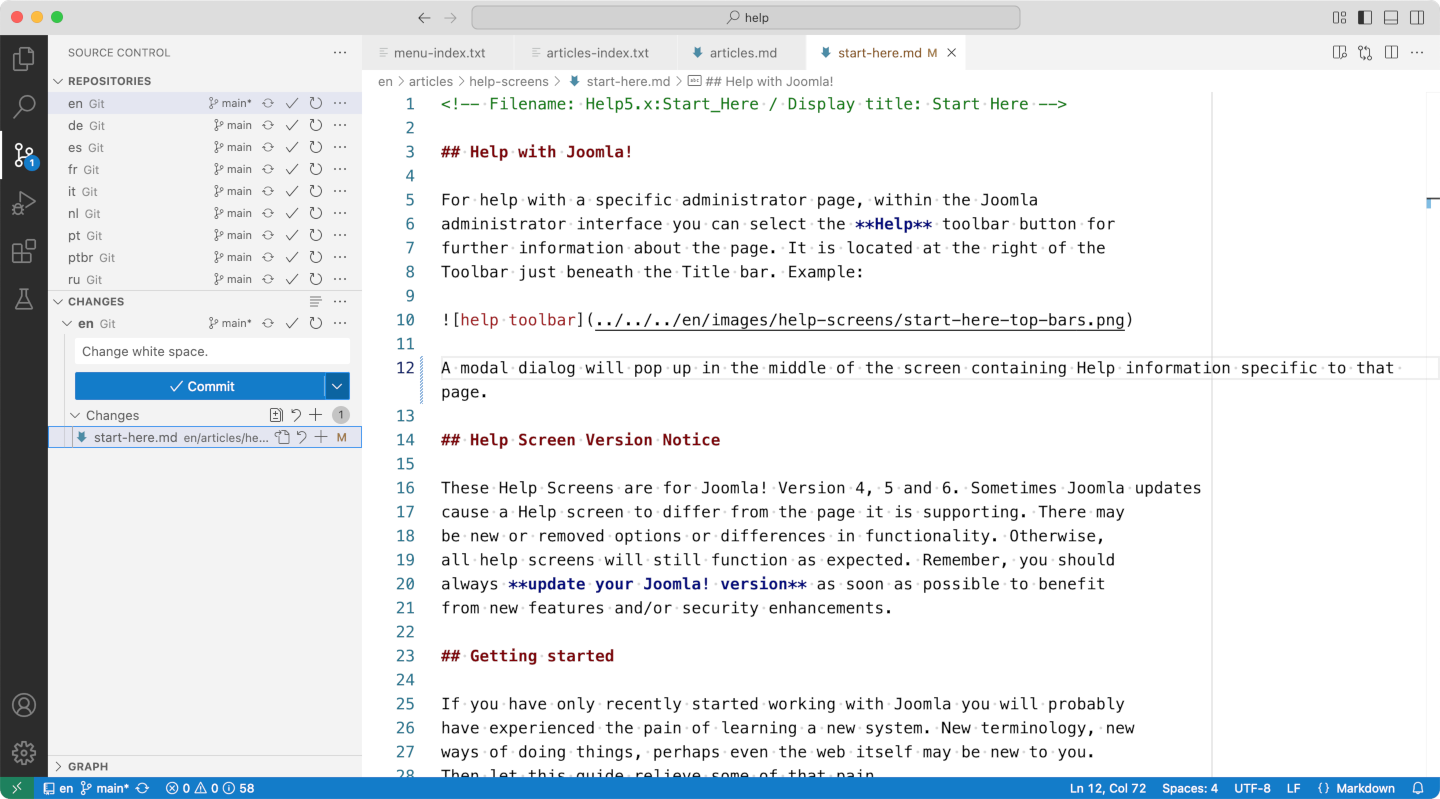This screenshot has height=799, width=1440.
Task: Open the Explorer view in activity bar
Action: pyautogui.click(x=24, y=59)
